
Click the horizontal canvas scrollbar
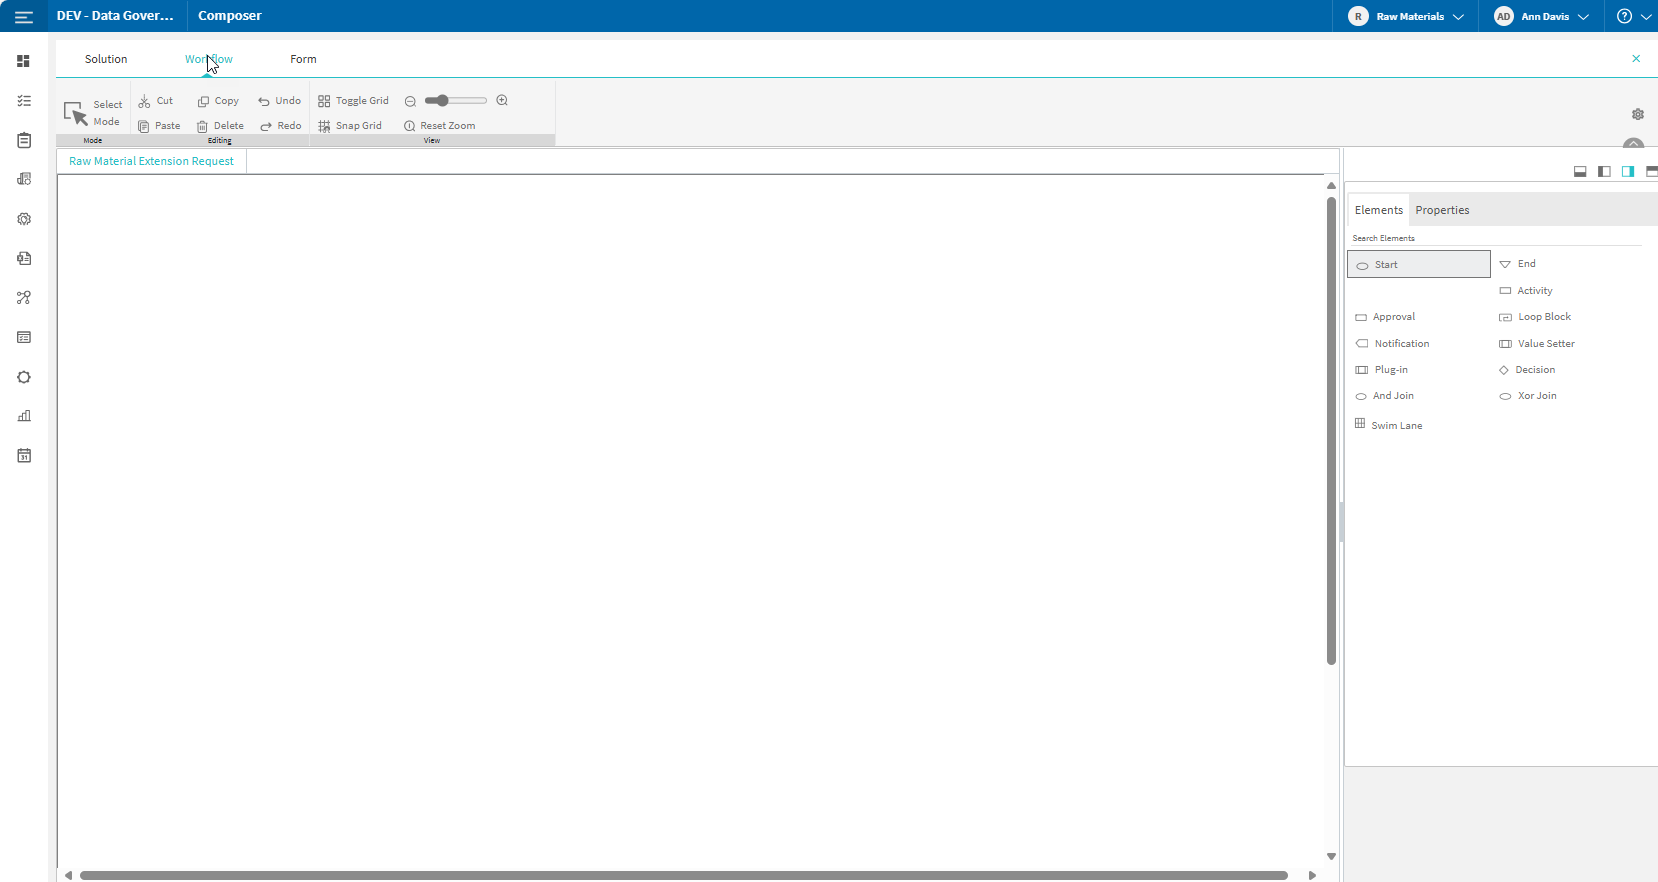pyautogui.click(x=684, y=875)
